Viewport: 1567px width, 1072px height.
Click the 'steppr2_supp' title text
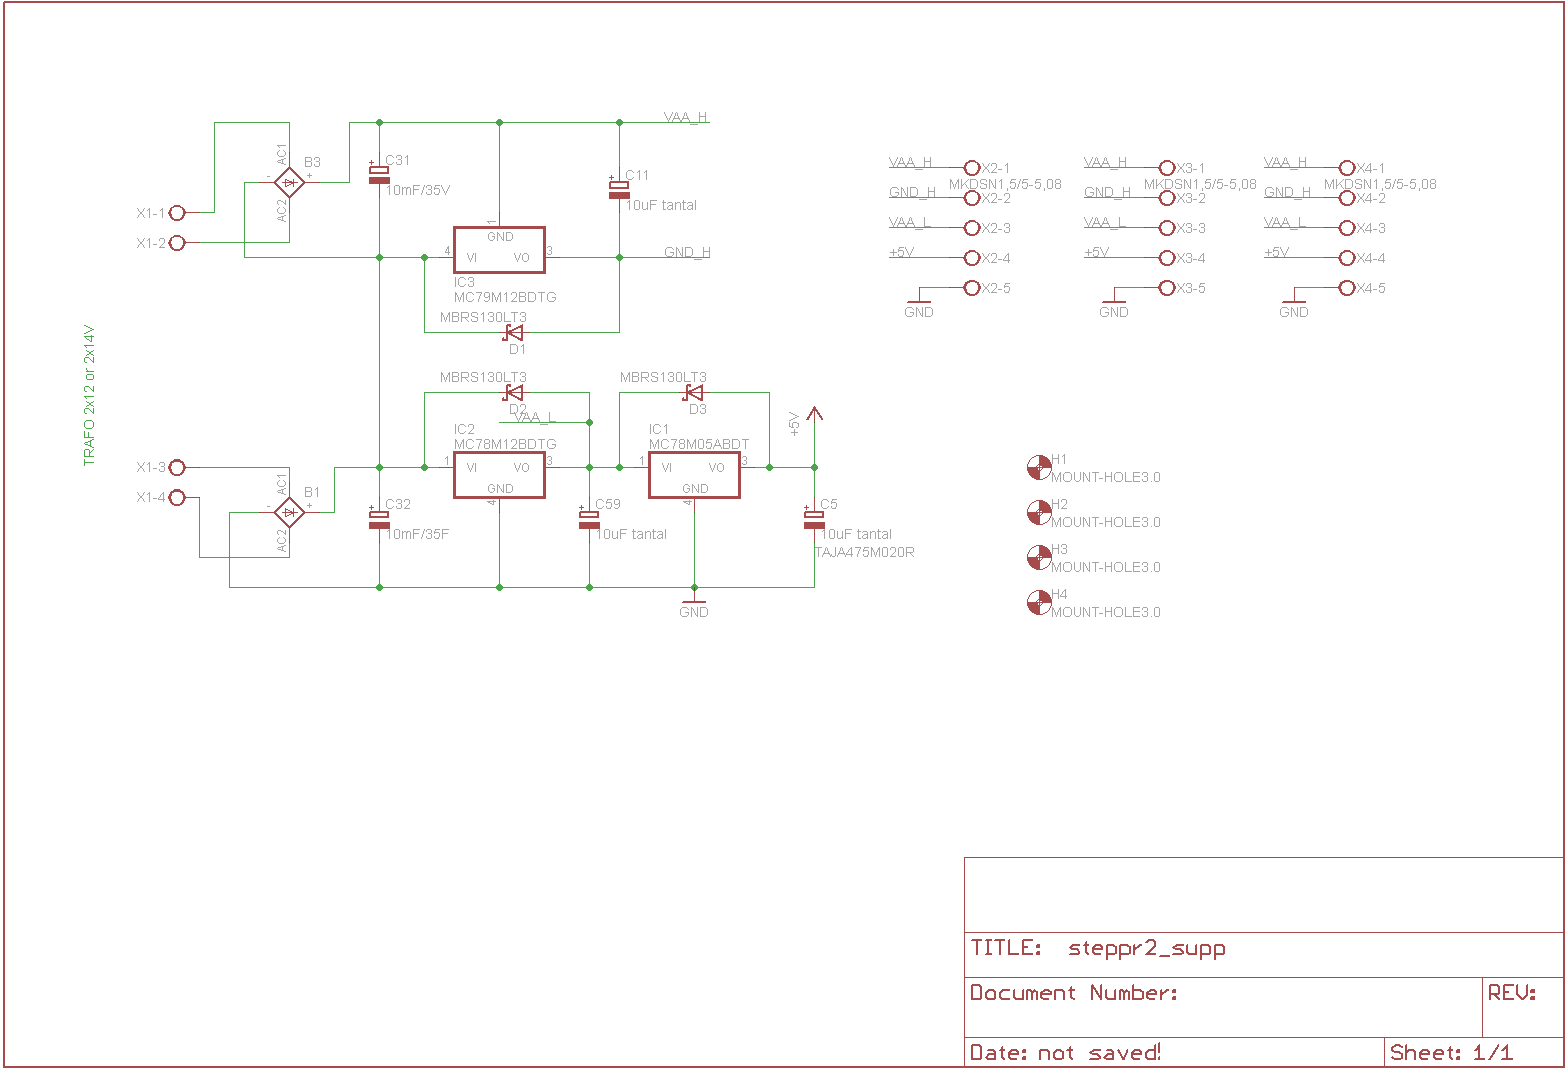click(1147, 948)
